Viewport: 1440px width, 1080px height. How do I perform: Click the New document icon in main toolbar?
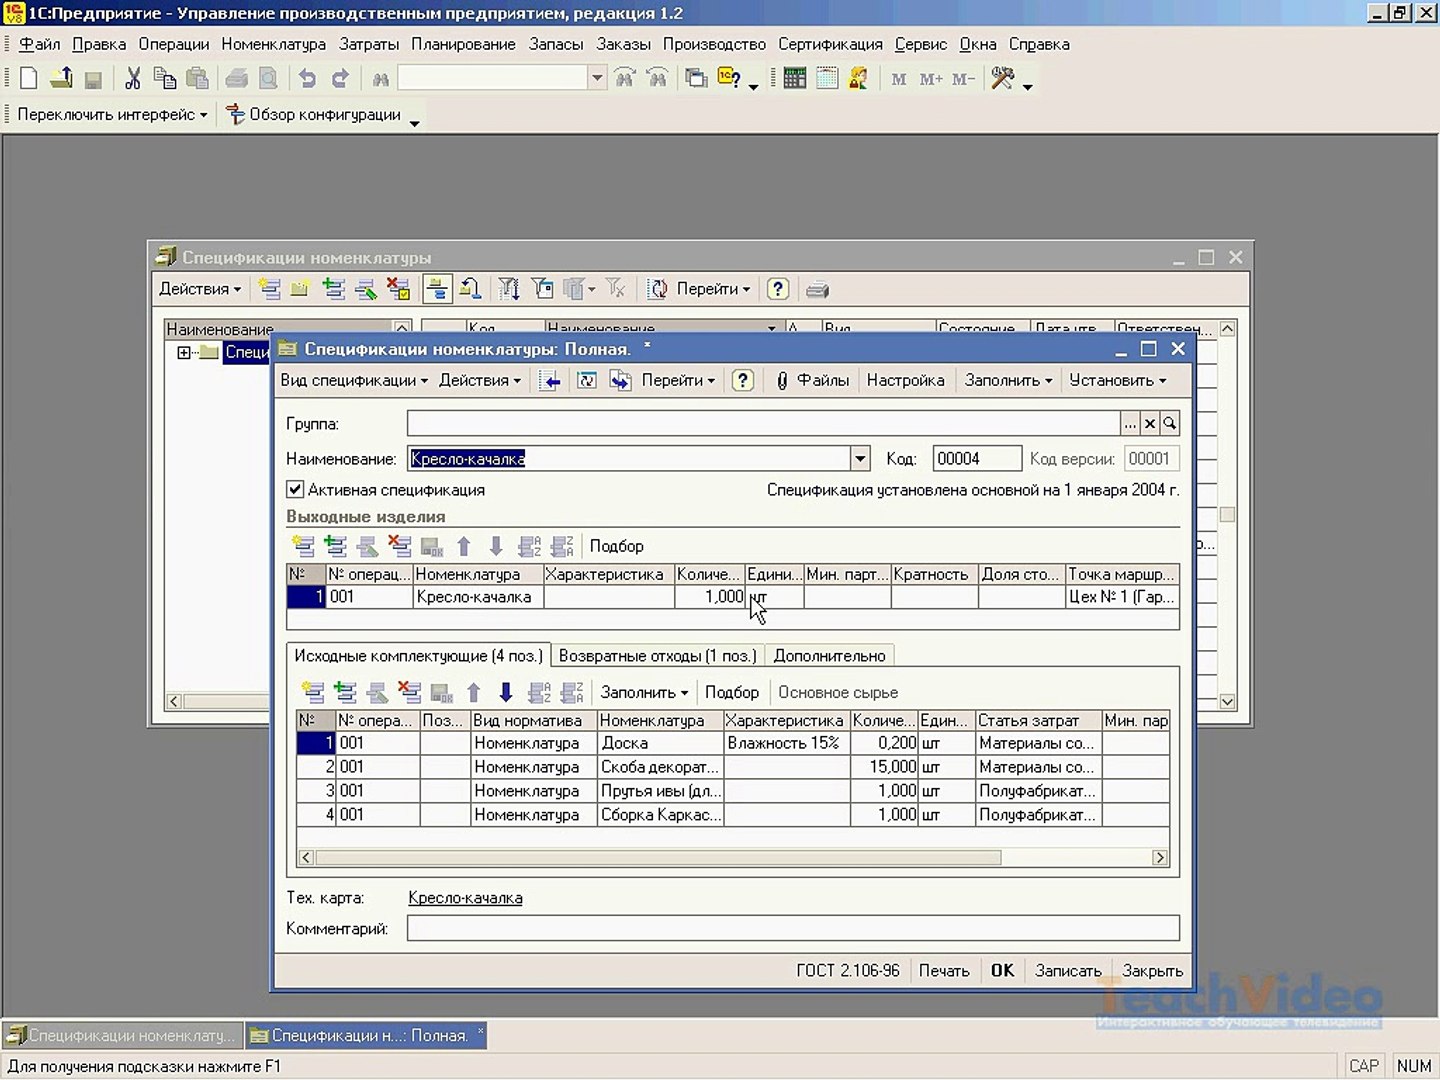pos(29,78)
